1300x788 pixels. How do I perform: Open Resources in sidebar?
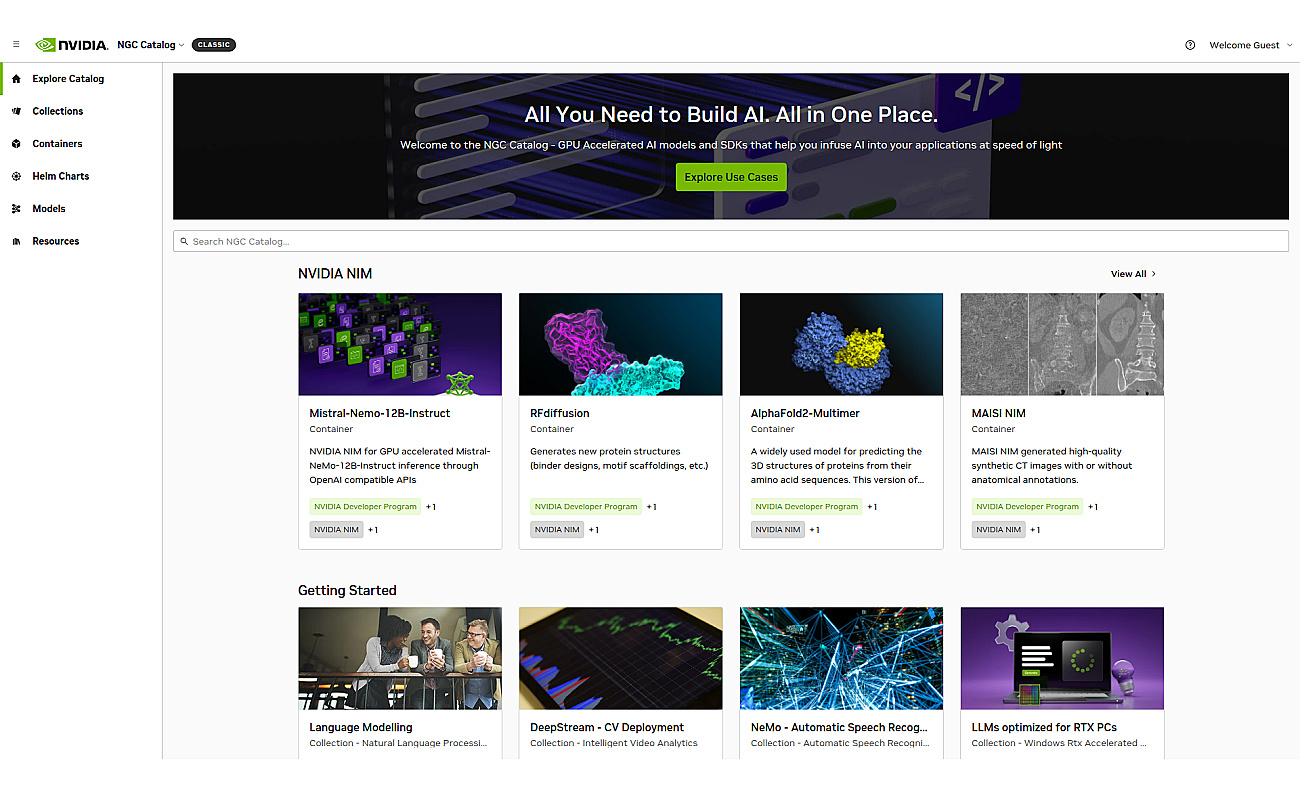coord(56,241)
